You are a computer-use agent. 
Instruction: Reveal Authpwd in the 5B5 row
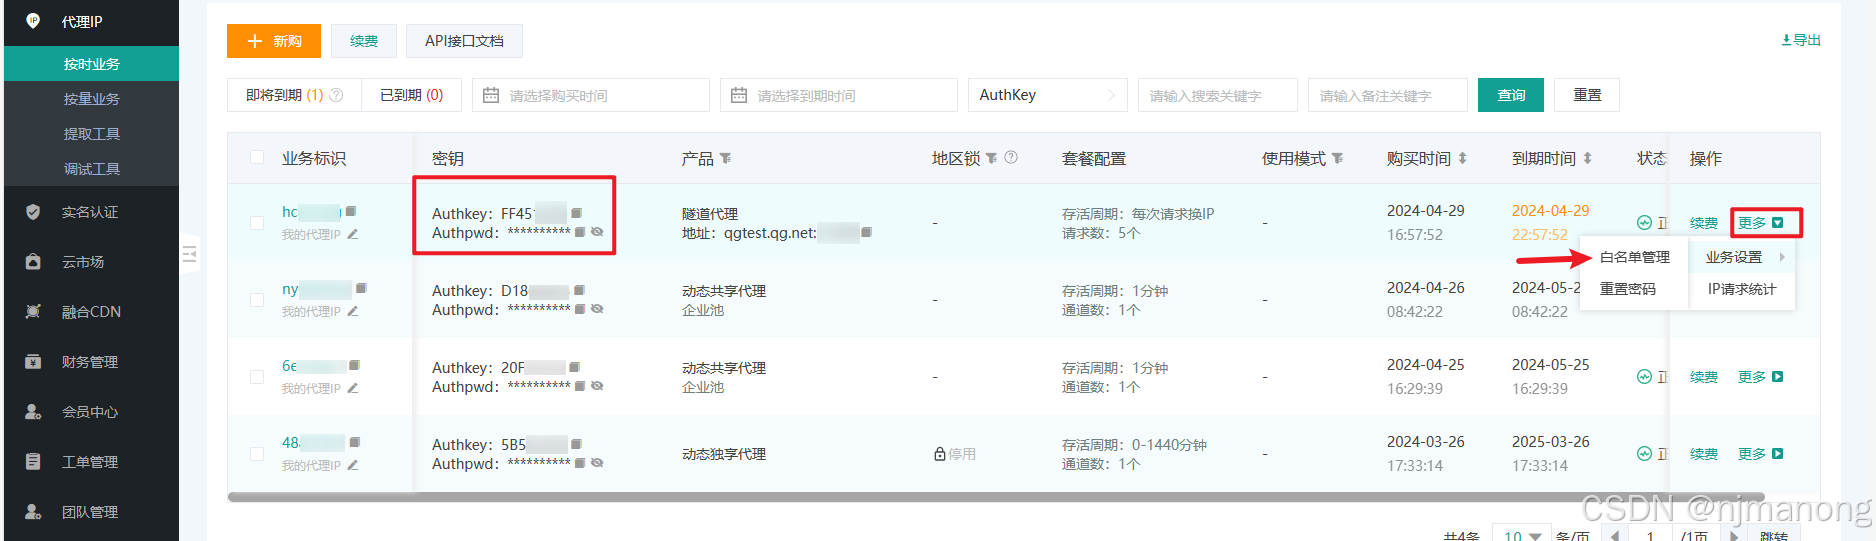click(x=597, y=463)
